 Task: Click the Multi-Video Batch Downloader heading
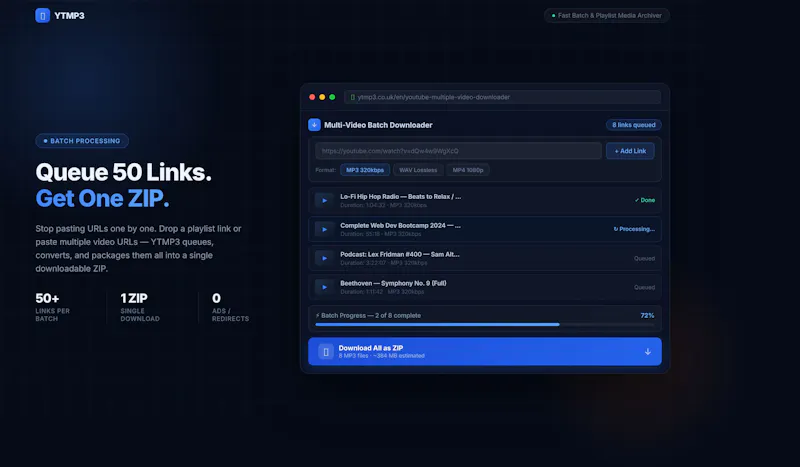378,125
